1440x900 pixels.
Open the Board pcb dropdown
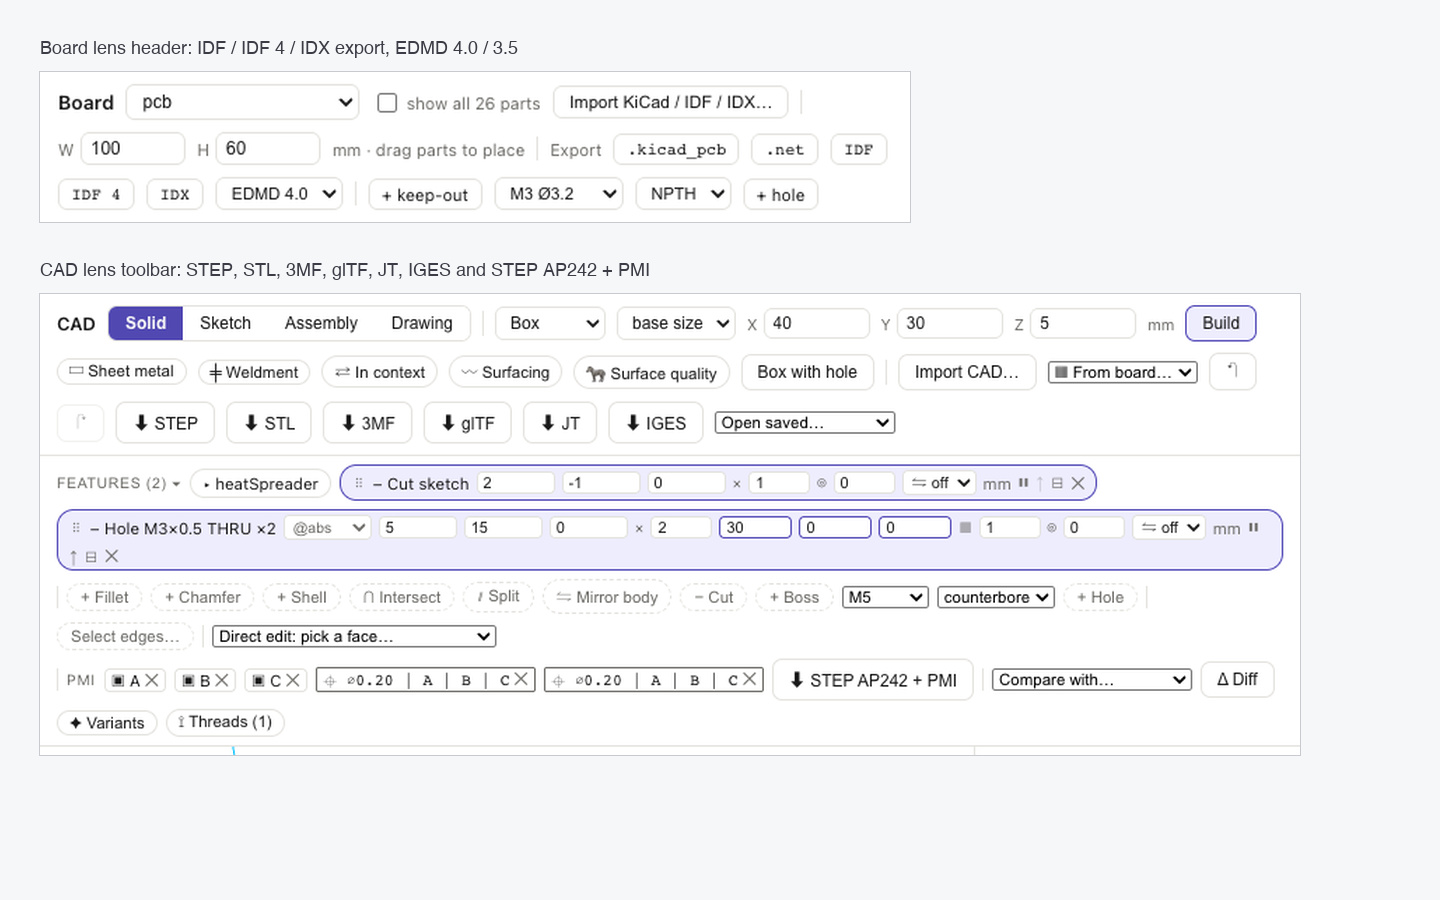click(x=243, y=102)
